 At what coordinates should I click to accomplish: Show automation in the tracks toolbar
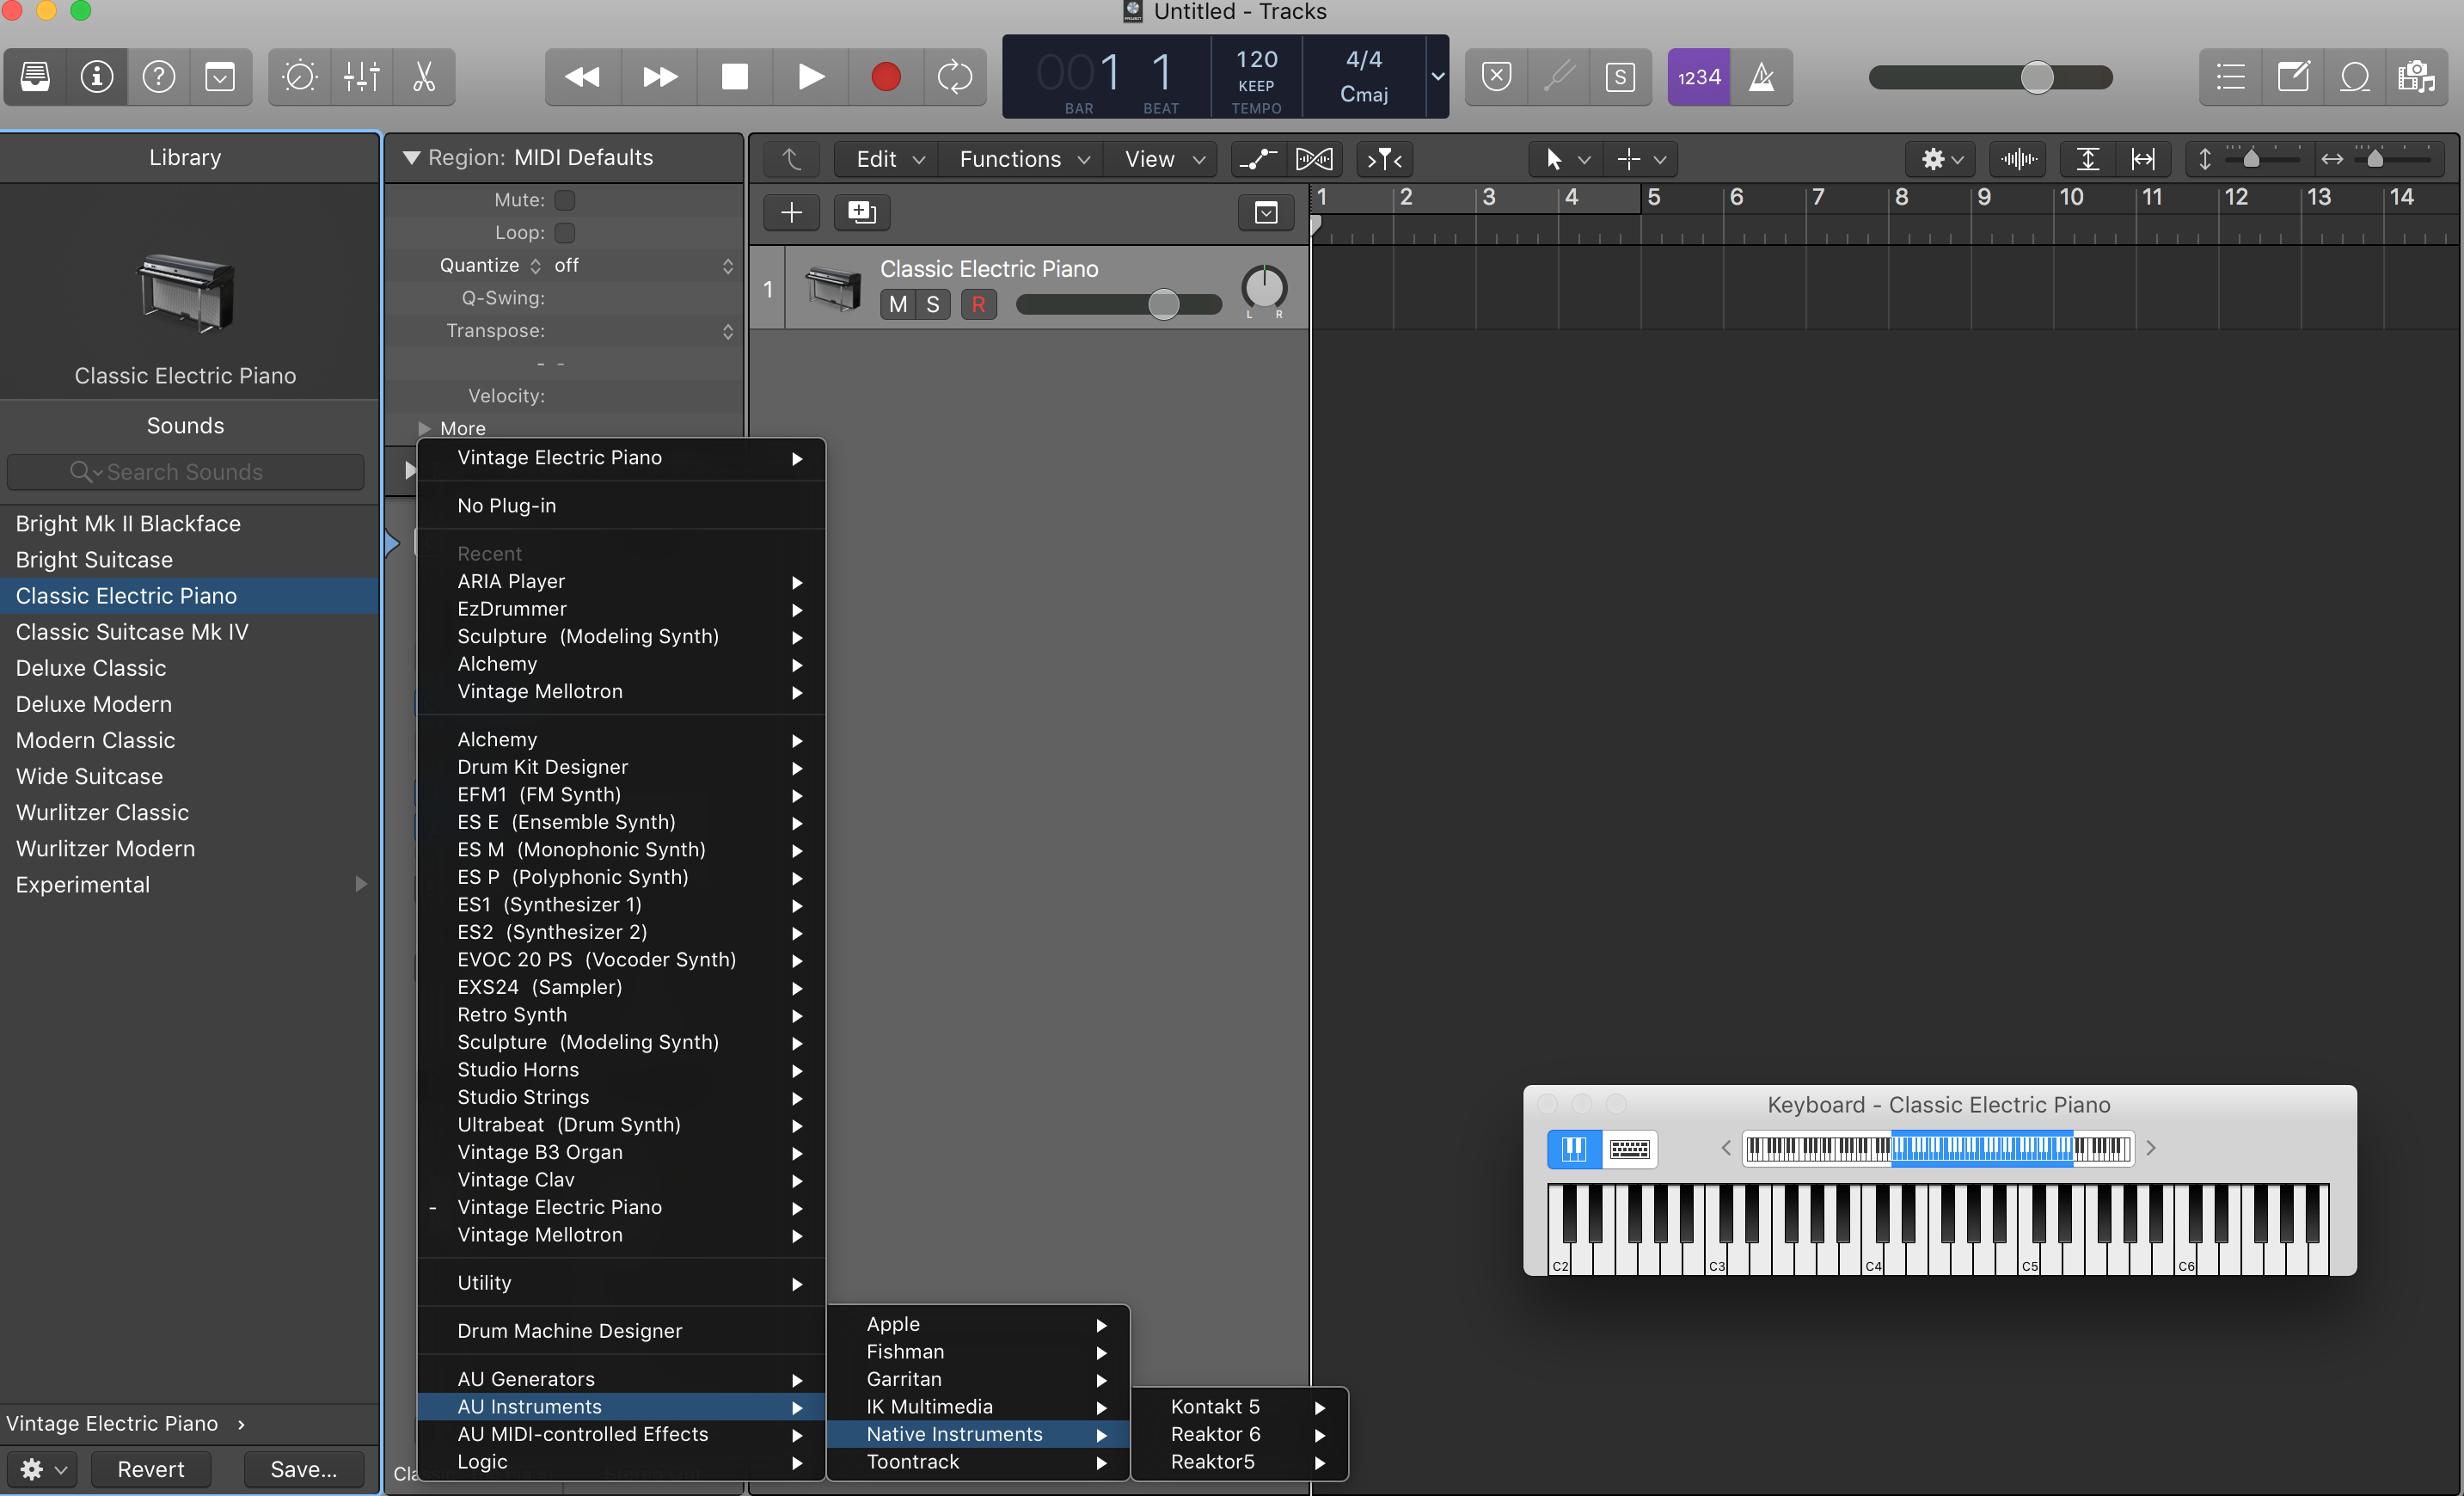click(x=1258, y=159)
